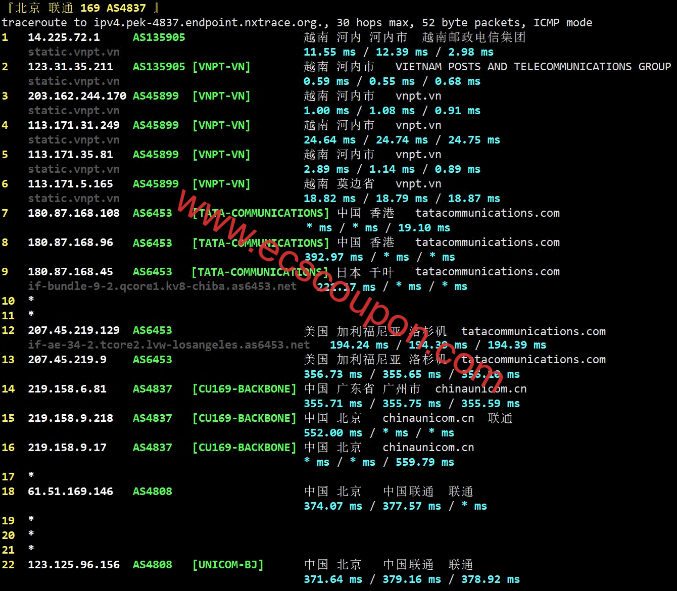Select IP 207.45.219.9
Viewport: 677px width, 591px height.
tap(67, 360)
